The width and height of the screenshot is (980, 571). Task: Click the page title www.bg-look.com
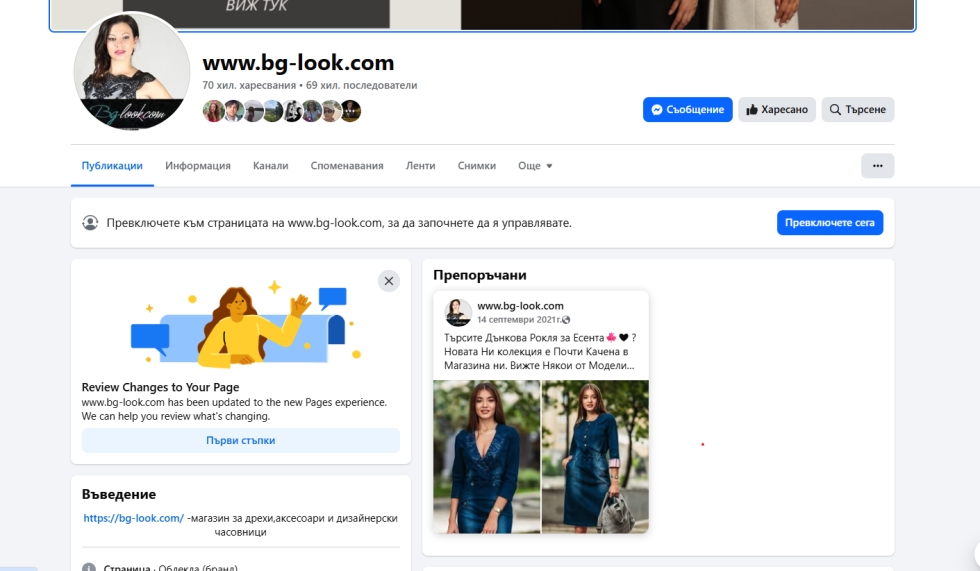(x=298, y=62)
